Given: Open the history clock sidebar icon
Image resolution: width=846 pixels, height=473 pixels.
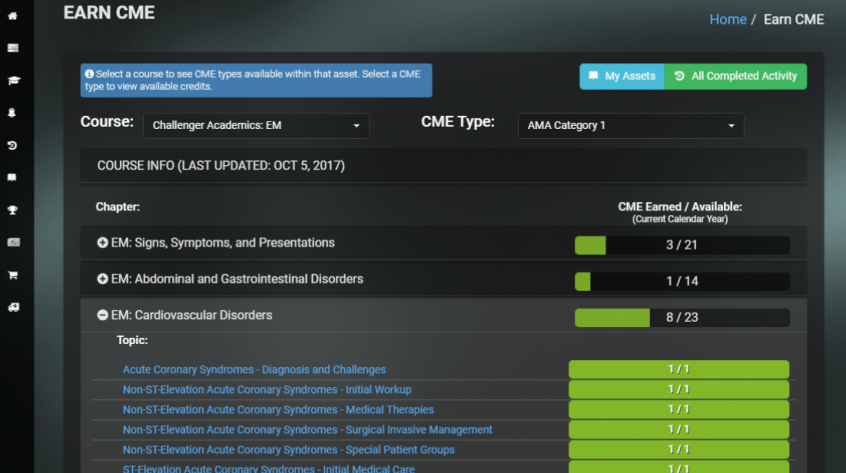Looking at the screenshot, I should (12, 146).
